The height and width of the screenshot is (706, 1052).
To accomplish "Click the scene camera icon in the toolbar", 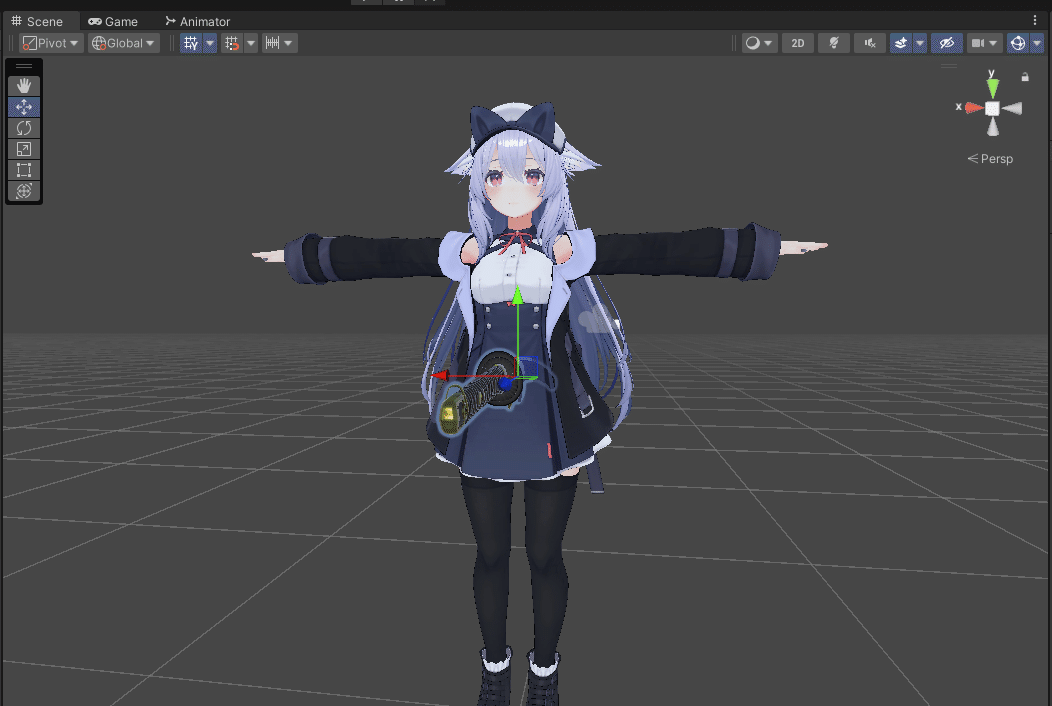I will [978, 42].
